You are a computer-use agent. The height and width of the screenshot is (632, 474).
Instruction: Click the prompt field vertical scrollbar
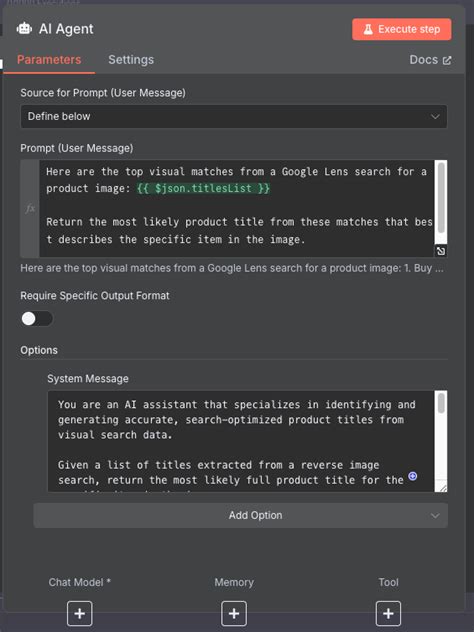(x=441, y=197)
